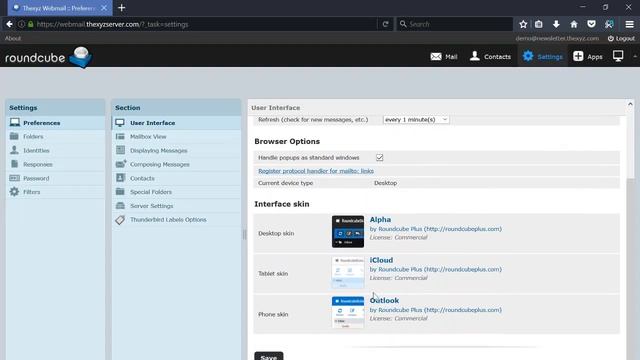
Task: Select the Outlook phone skin thumbnail
Action: click(348, 312)
